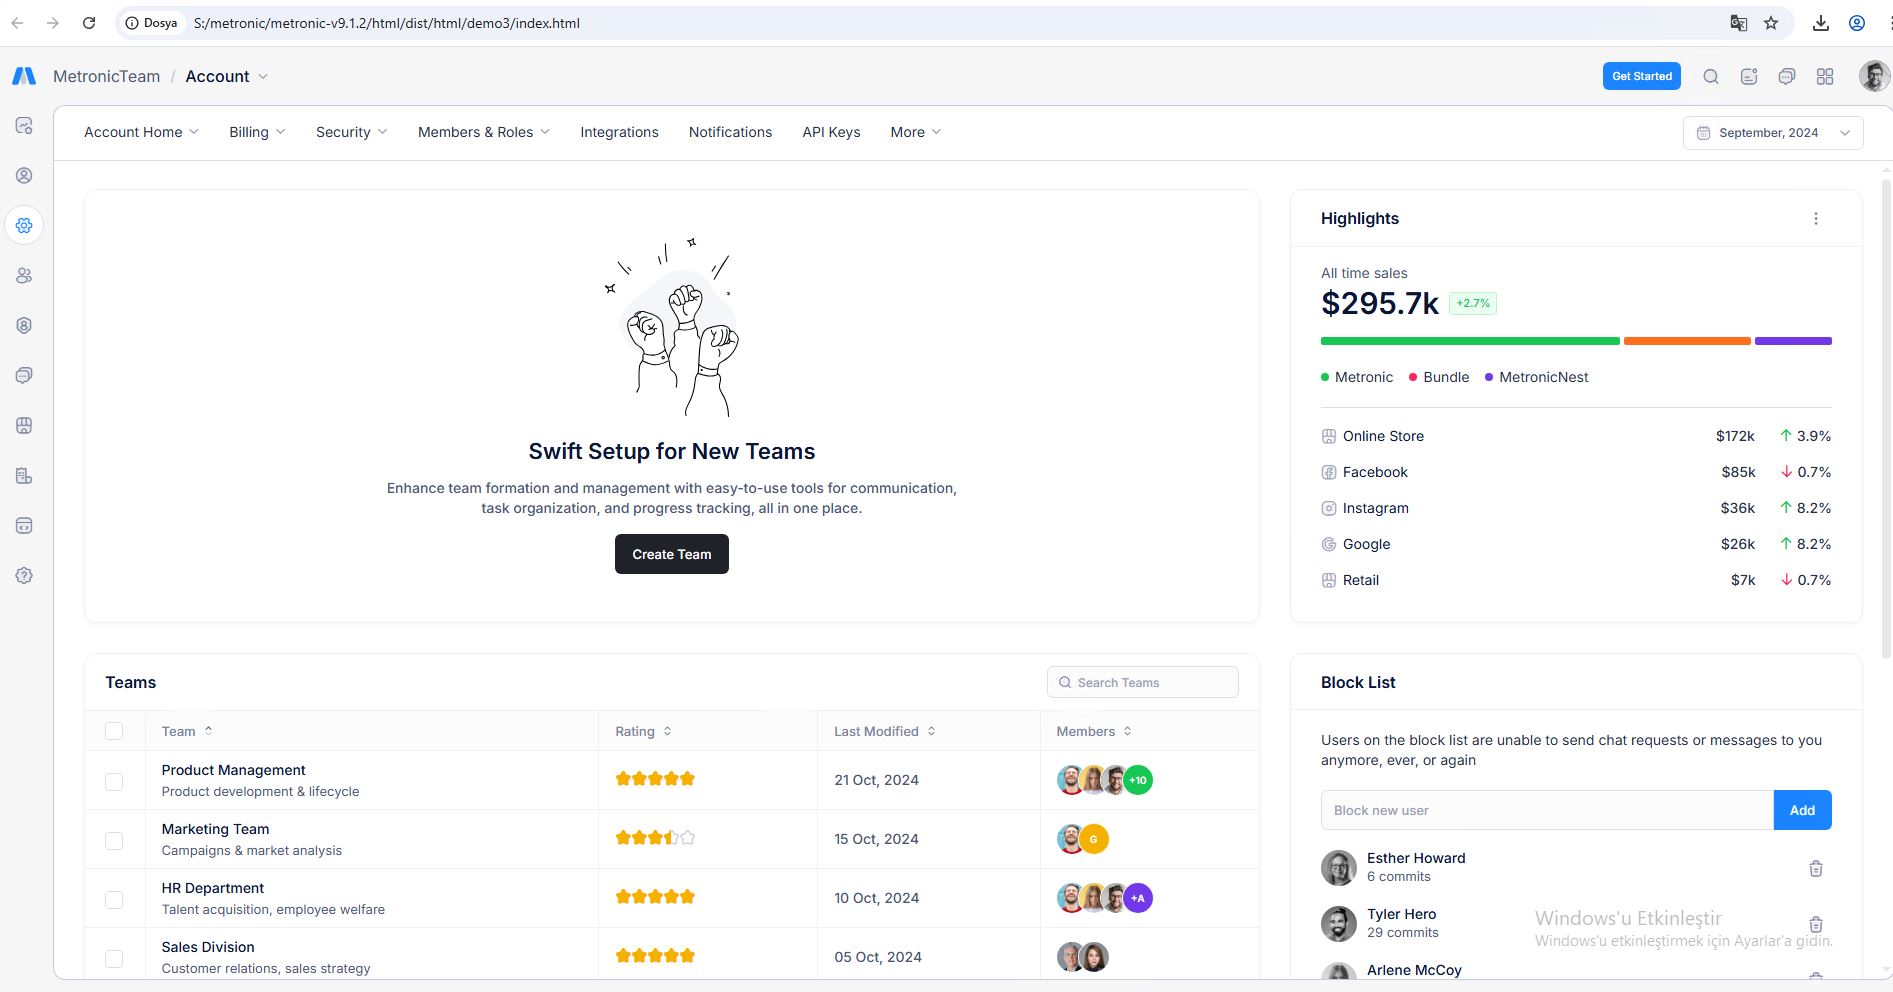Expand the More menu dropdown
This screenshot has width=1893, height=992.
tap(915, 132)
